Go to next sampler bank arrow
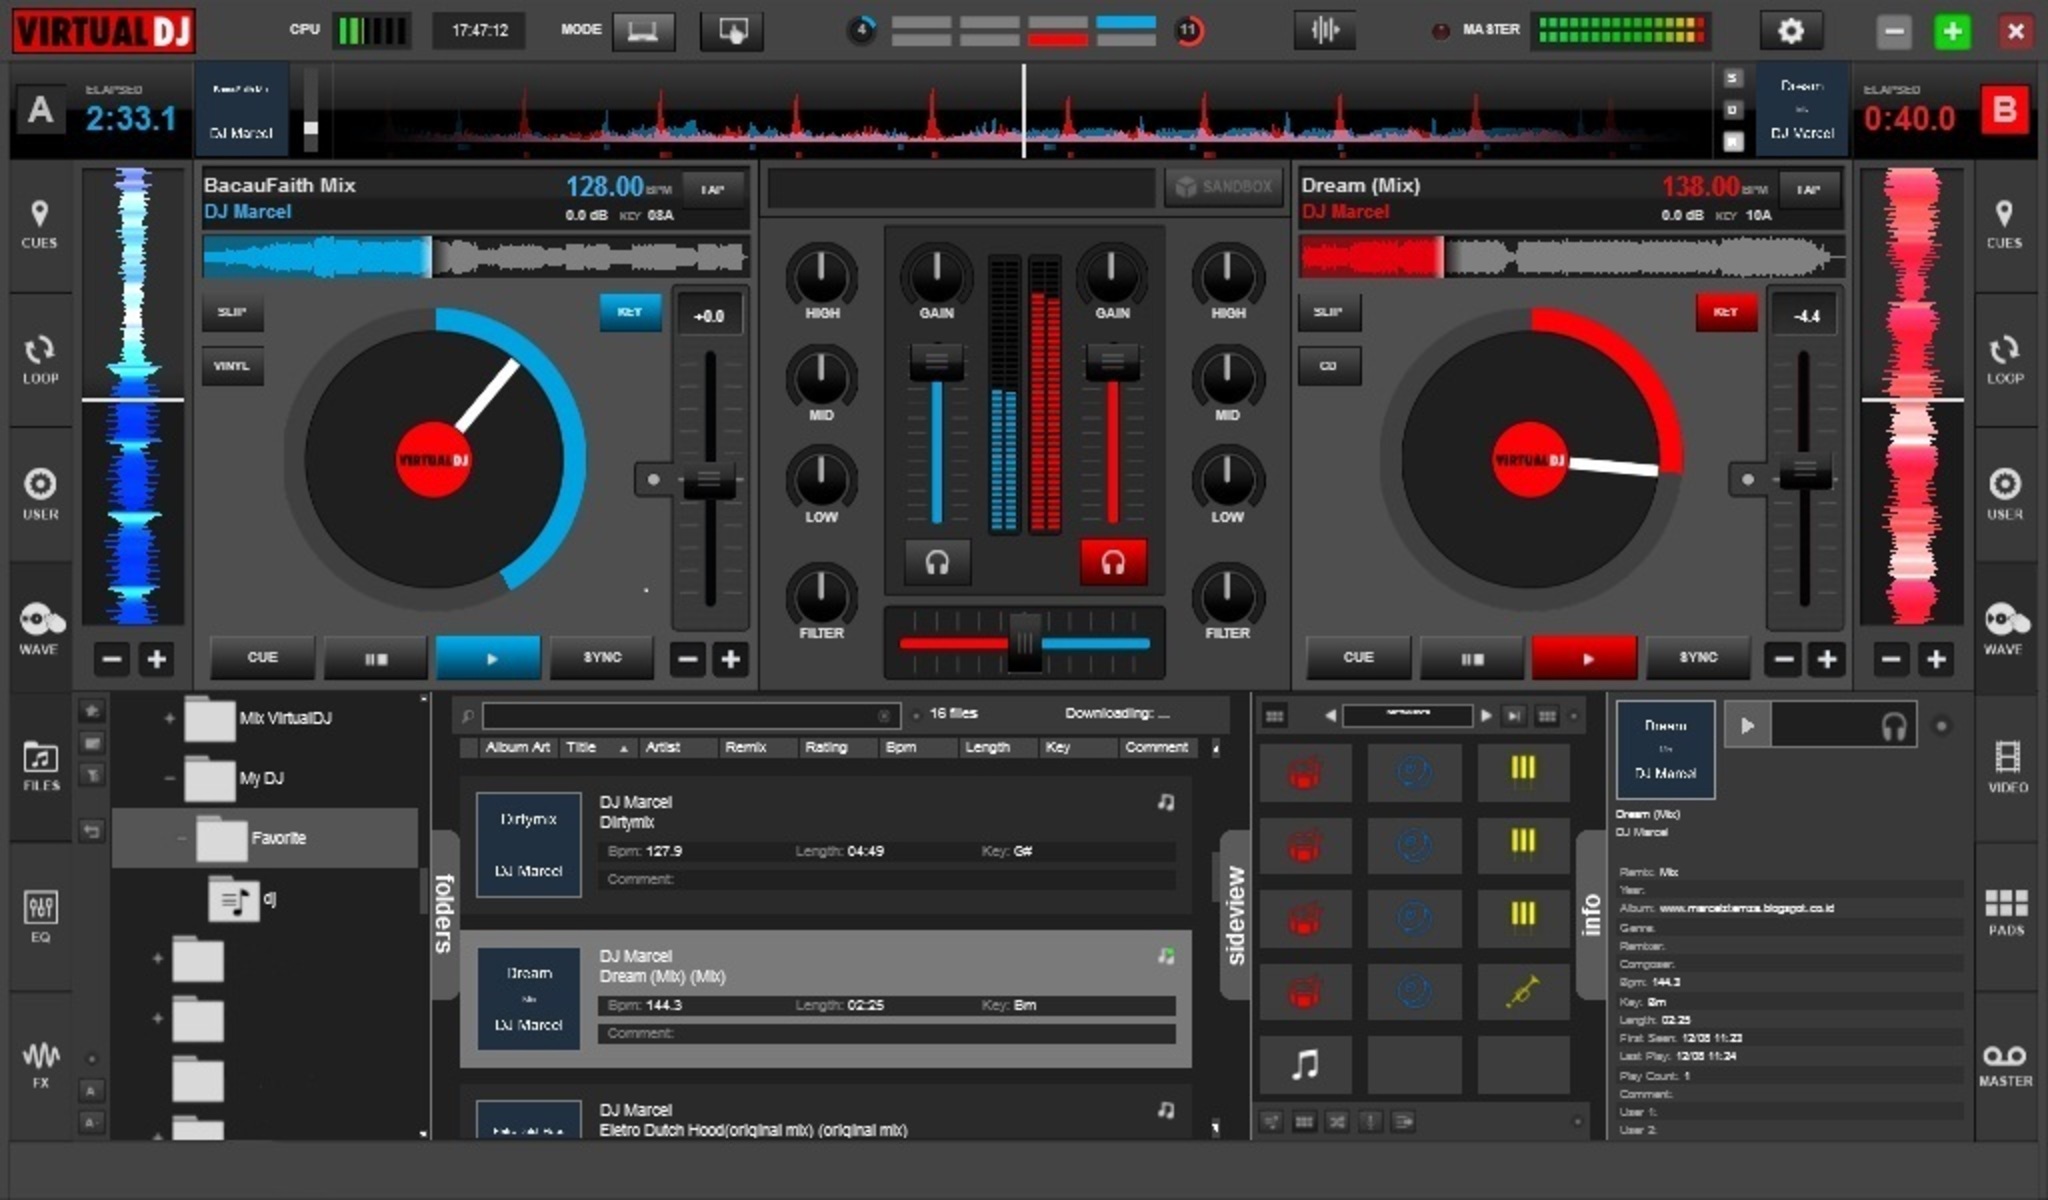This screenshot has height=1200, width=2048. (x=1486, y=716)
